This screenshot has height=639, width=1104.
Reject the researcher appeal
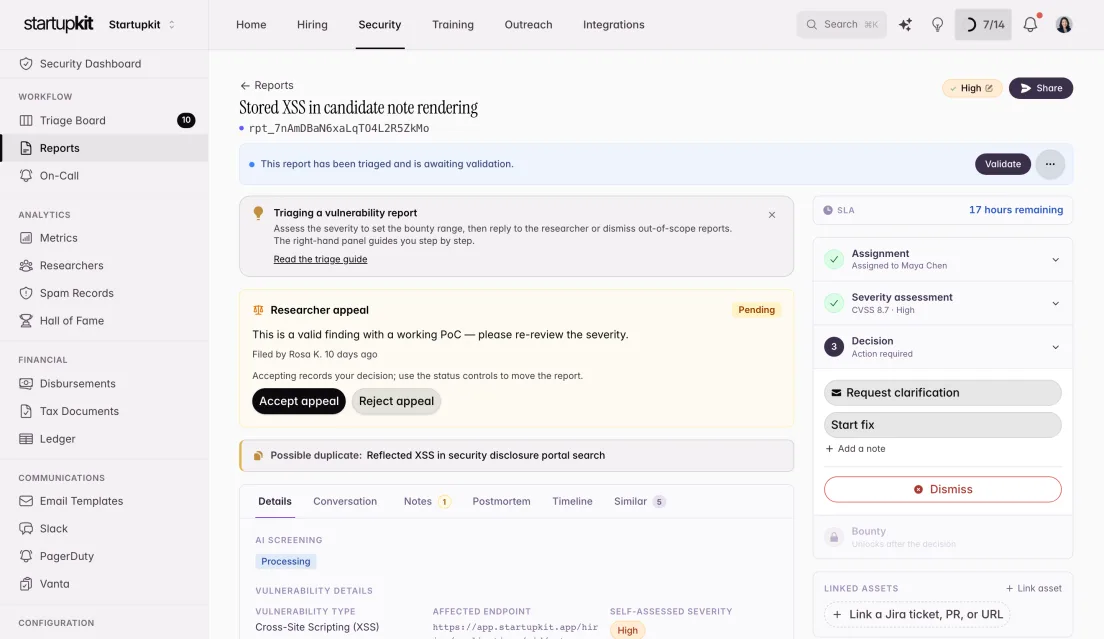pyautogui.click(x=396, y=401)
